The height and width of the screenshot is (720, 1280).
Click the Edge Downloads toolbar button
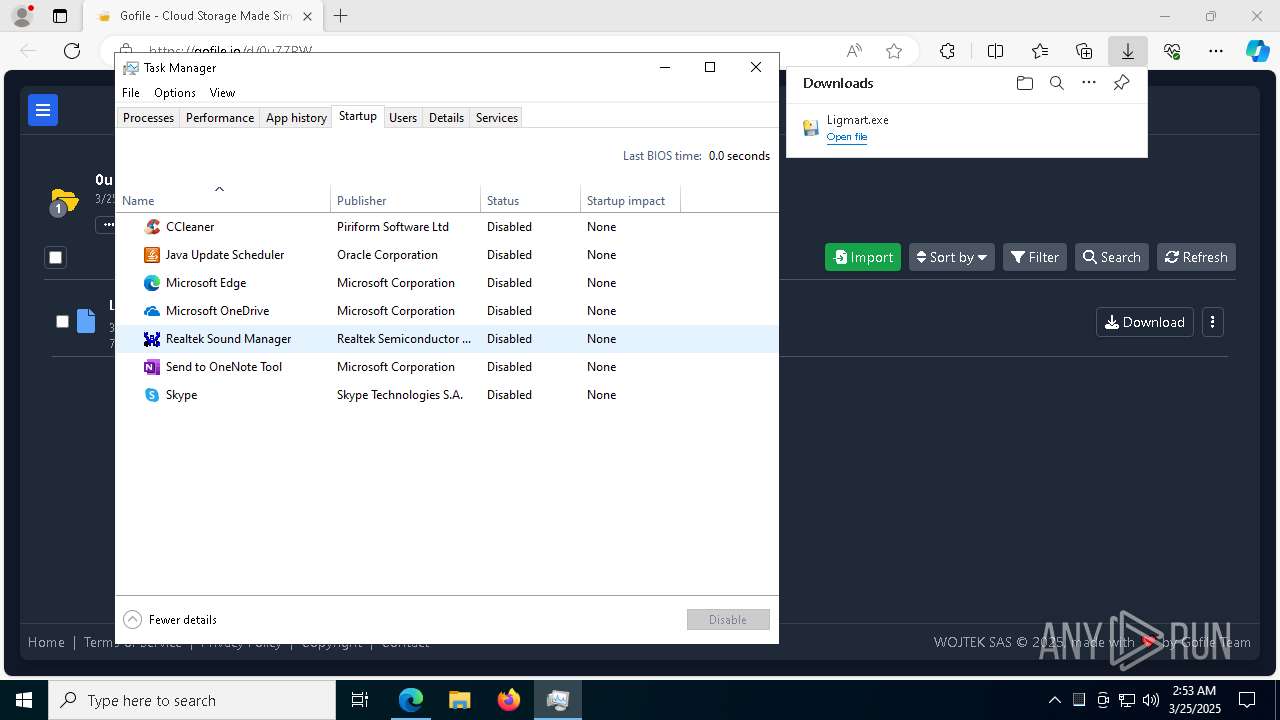(1127, 51)
